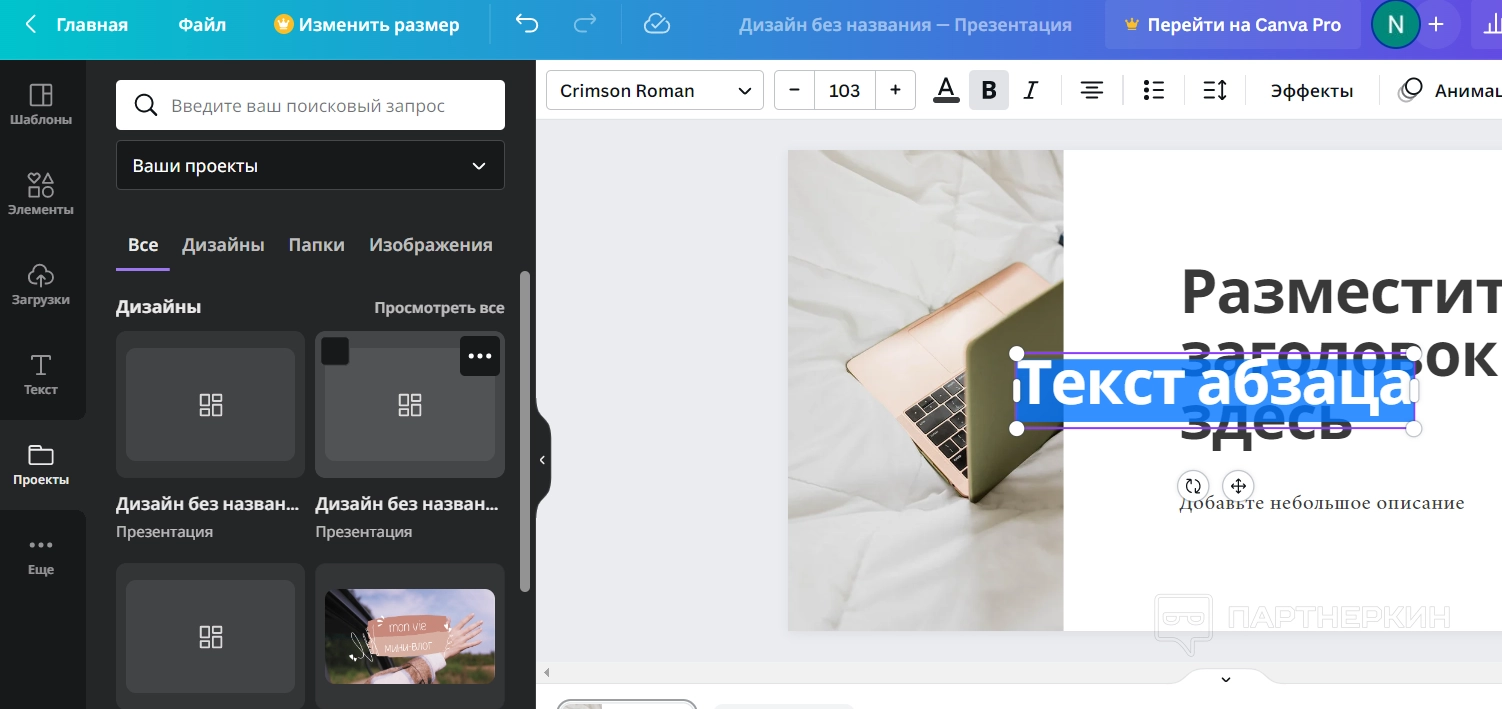This screenshot has width=1502, height=709.
Task: Open Загрузки uploads panel
Action: click(x=41, y=285)
